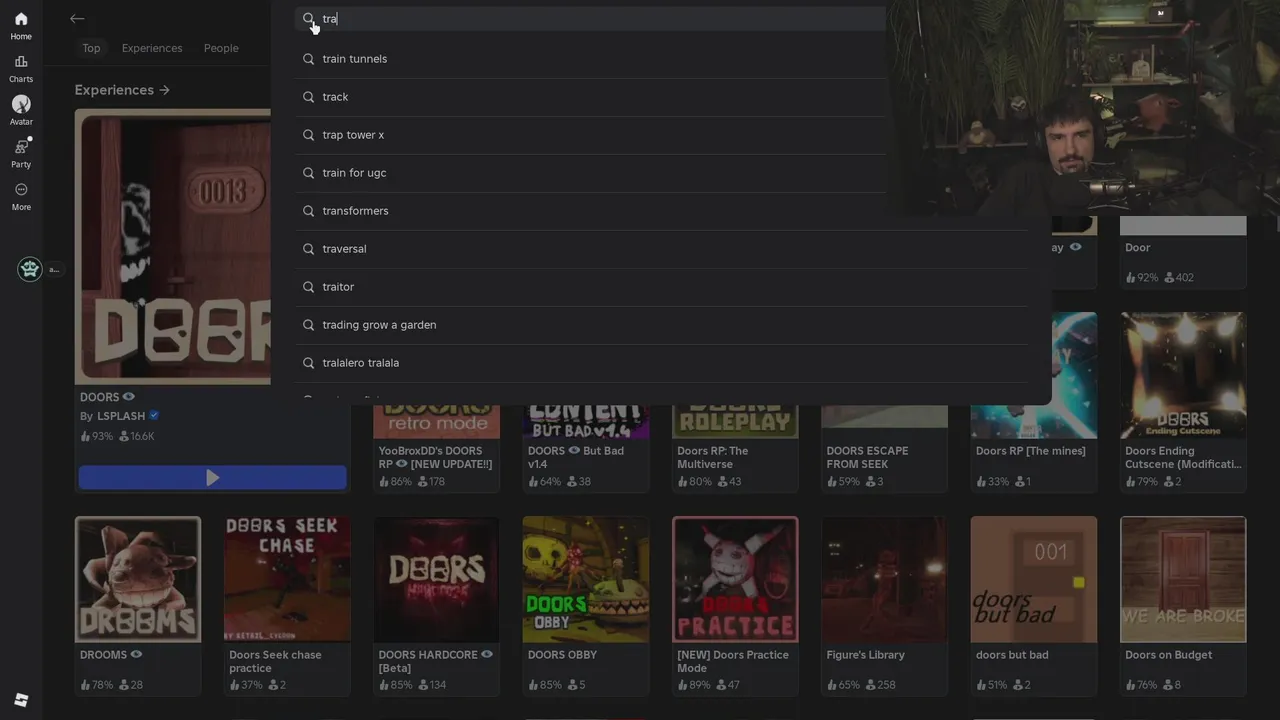Open the Doors Seek chase practice thumbnail
This screenshot has height=720, width=1280.
[287, 579]
